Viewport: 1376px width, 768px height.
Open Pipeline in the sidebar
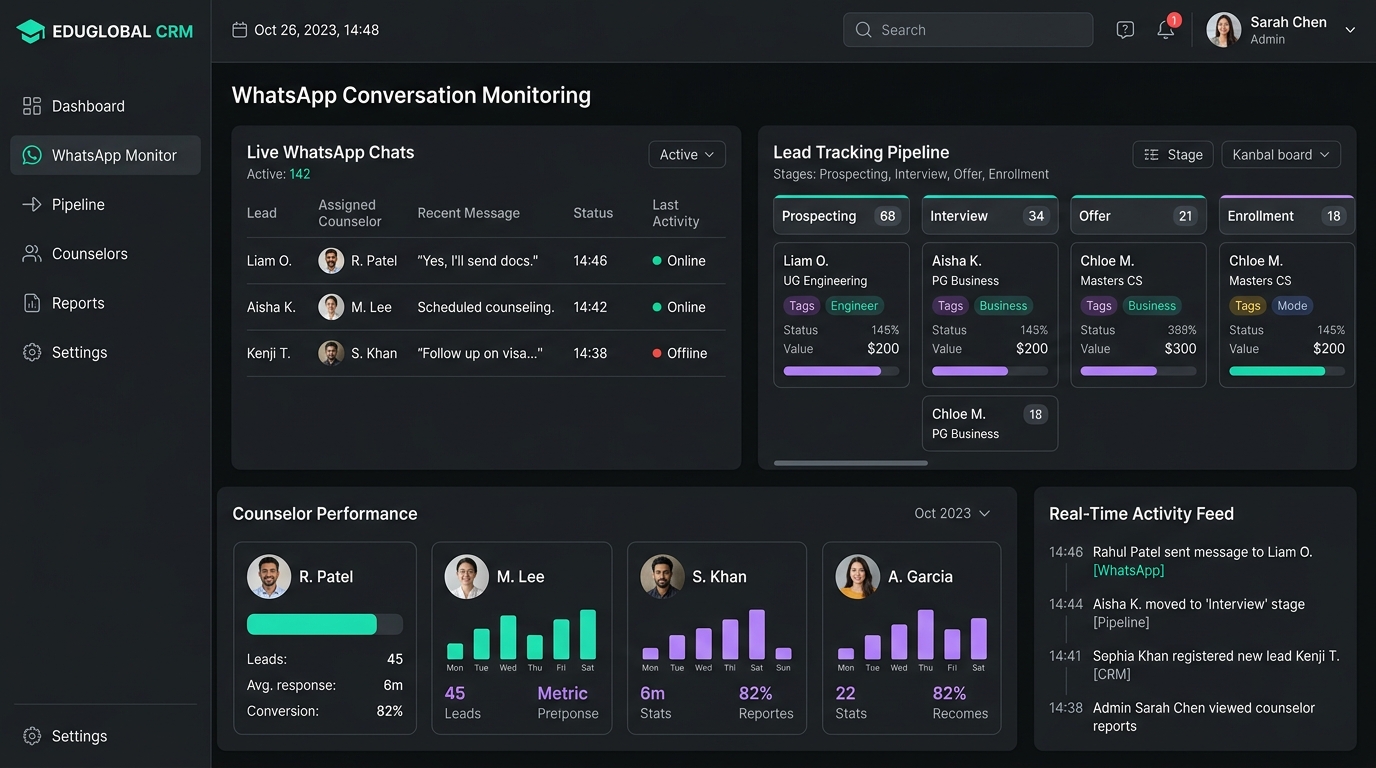105,204
